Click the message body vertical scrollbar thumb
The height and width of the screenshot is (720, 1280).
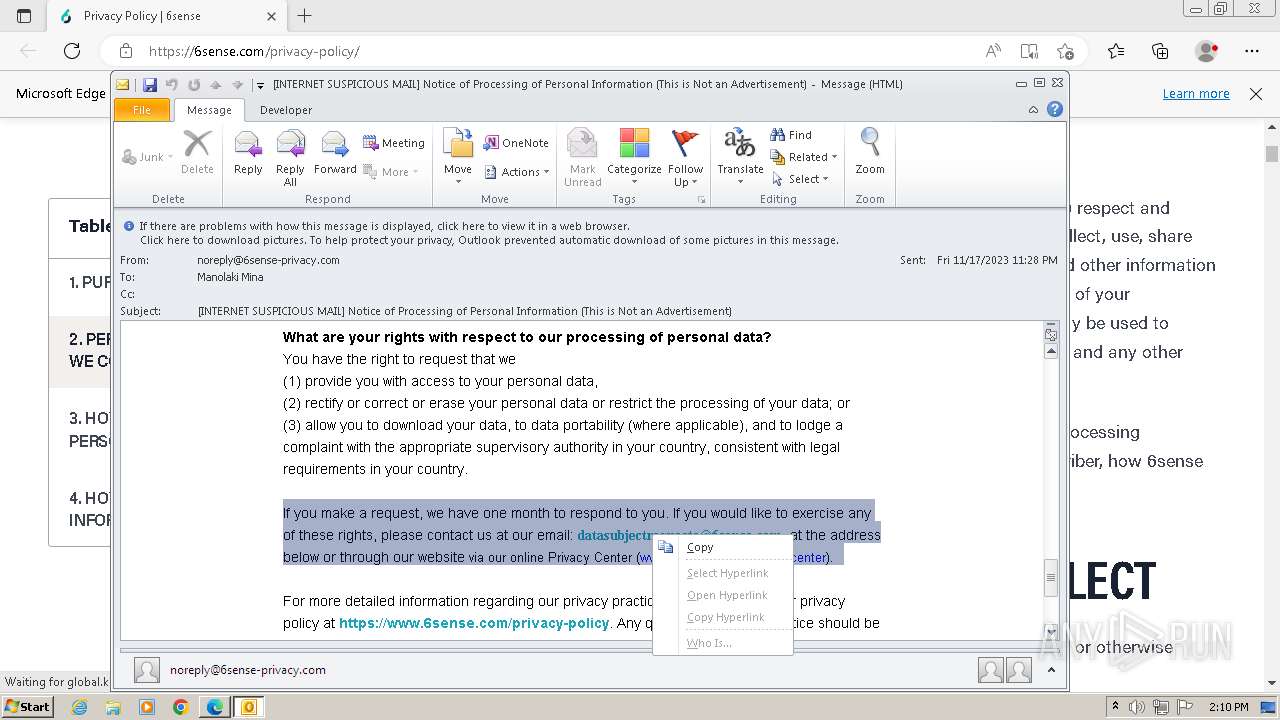pos(1051,577)
